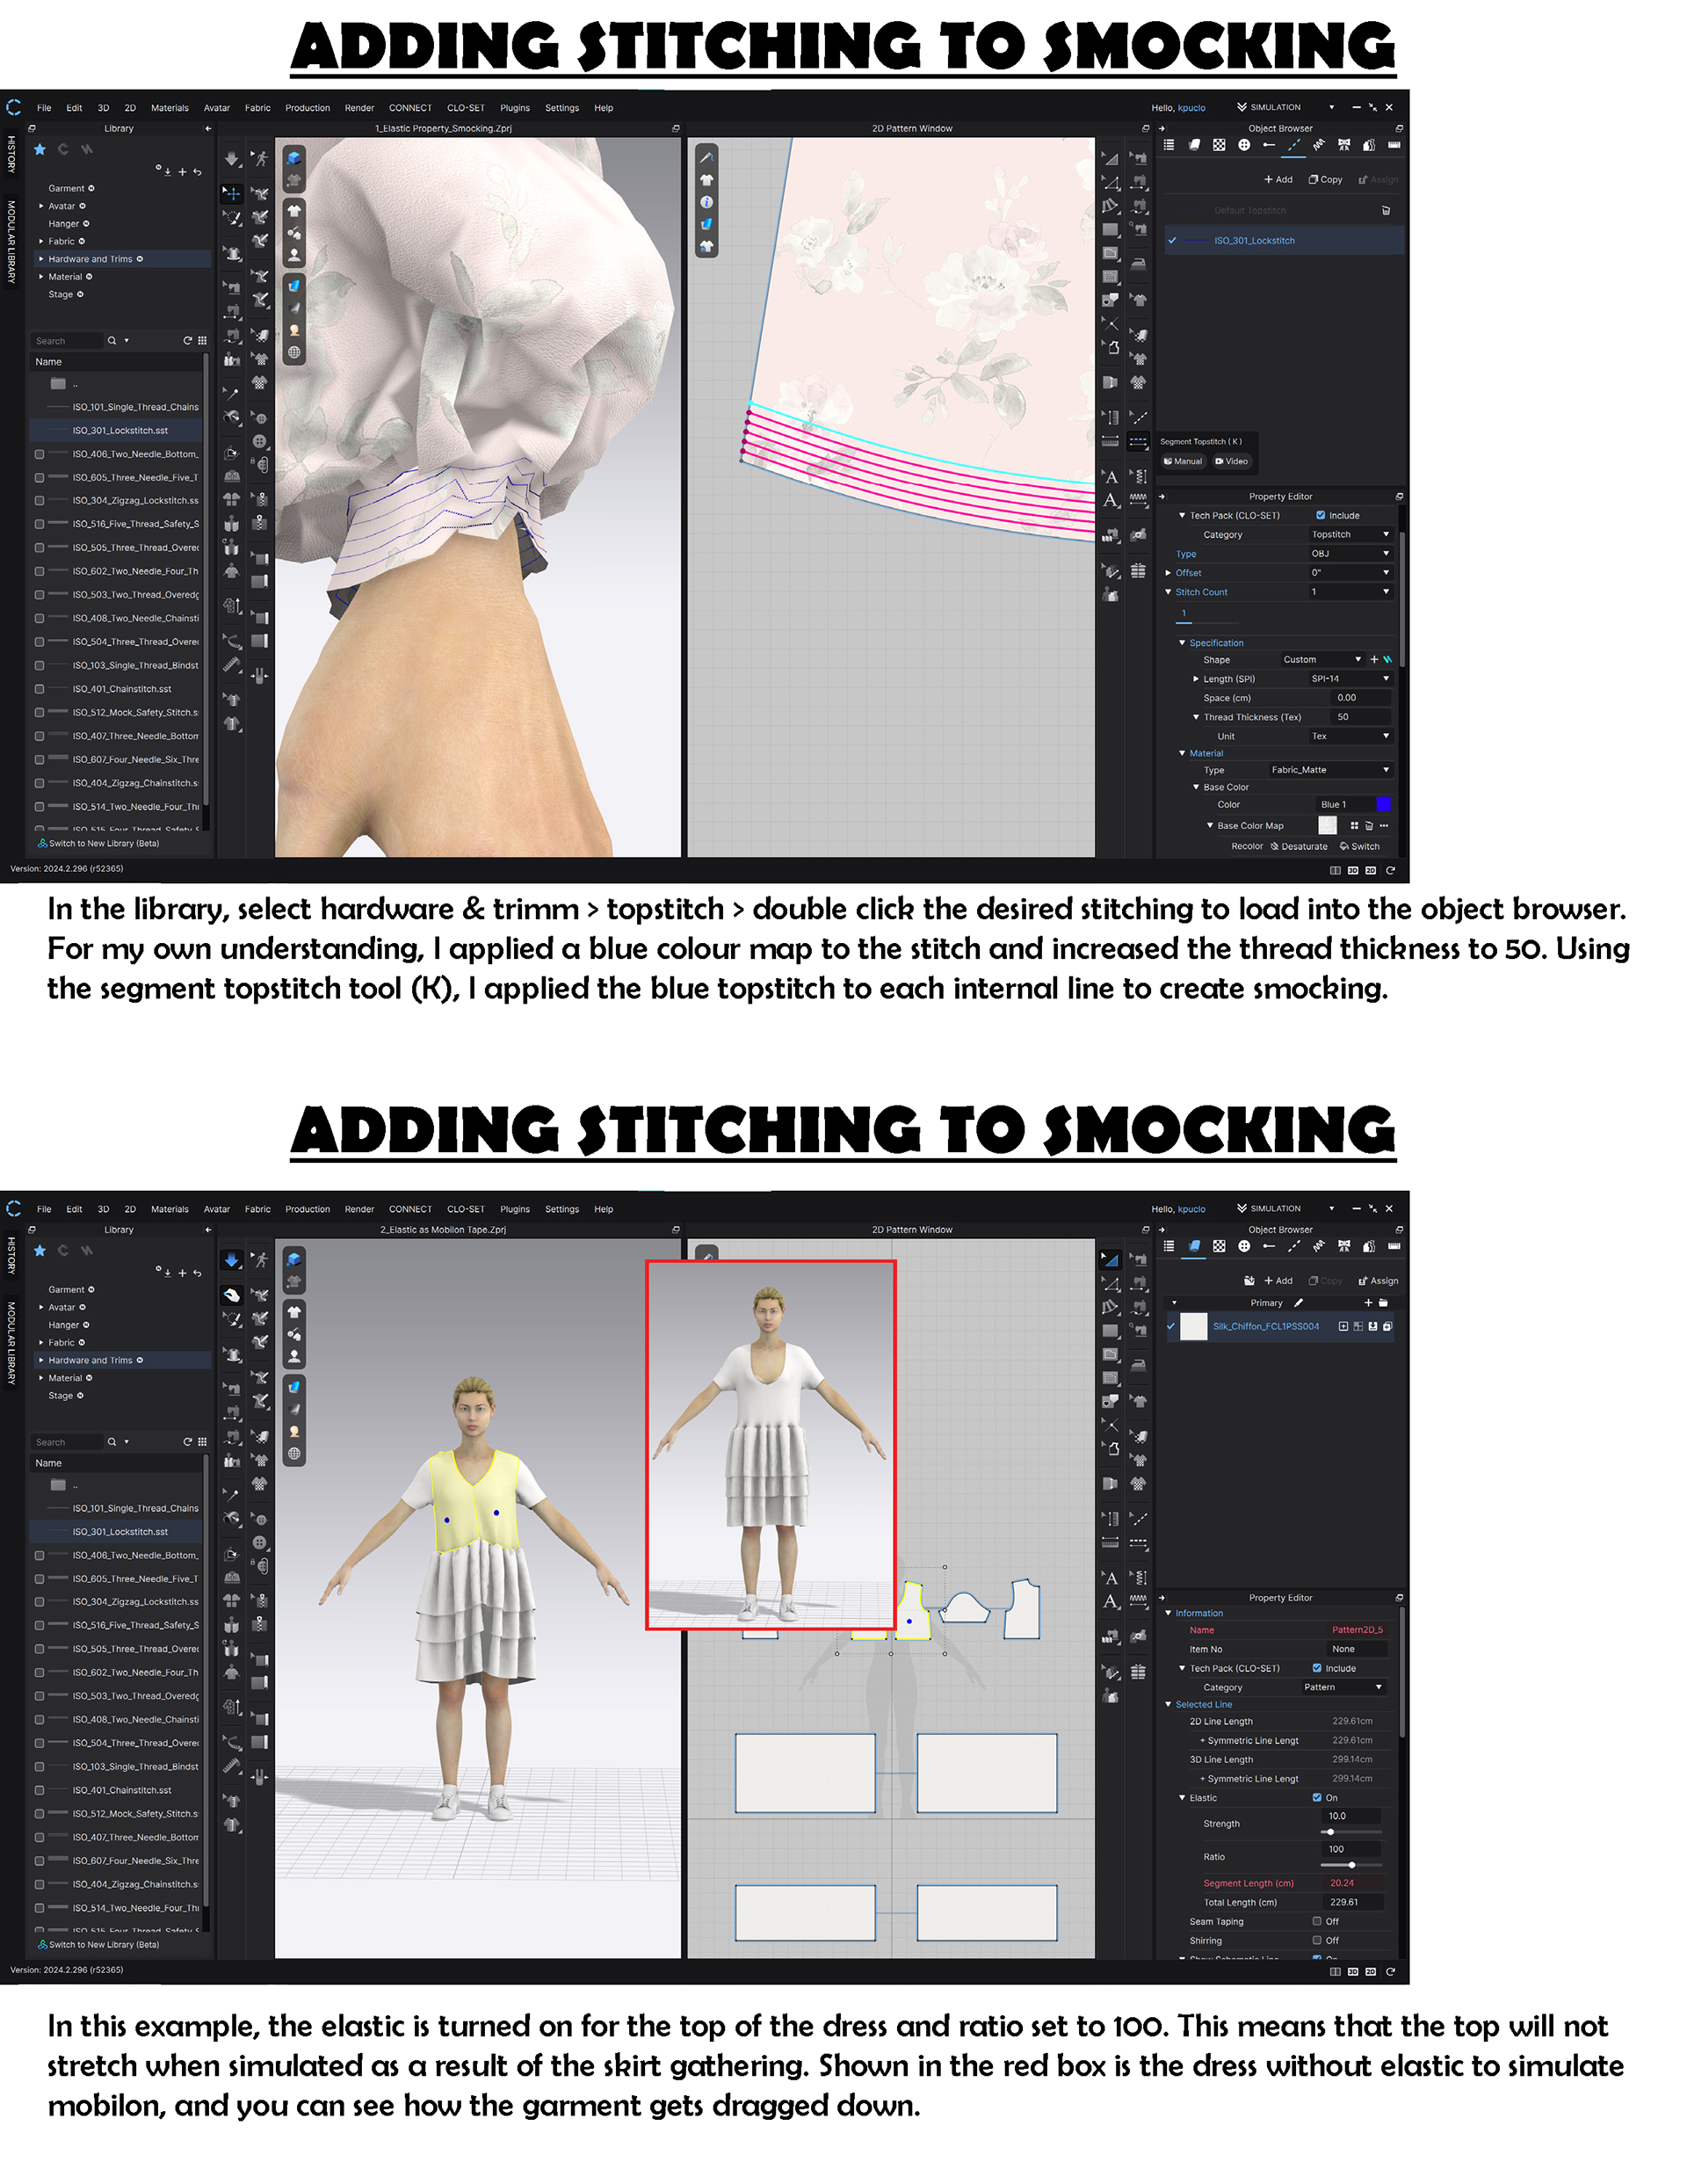Image resolution: width=1687 pixels, height=2184 pixels.
Task: Open the Avatar menu in upper window
Action: tap(217, 108)
